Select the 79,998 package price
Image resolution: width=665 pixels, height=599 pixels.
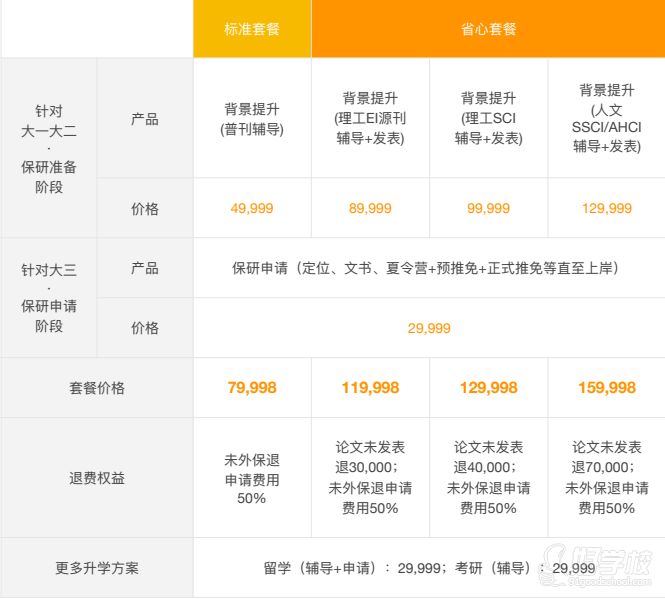pyautogui.click(x=252, y=388)
